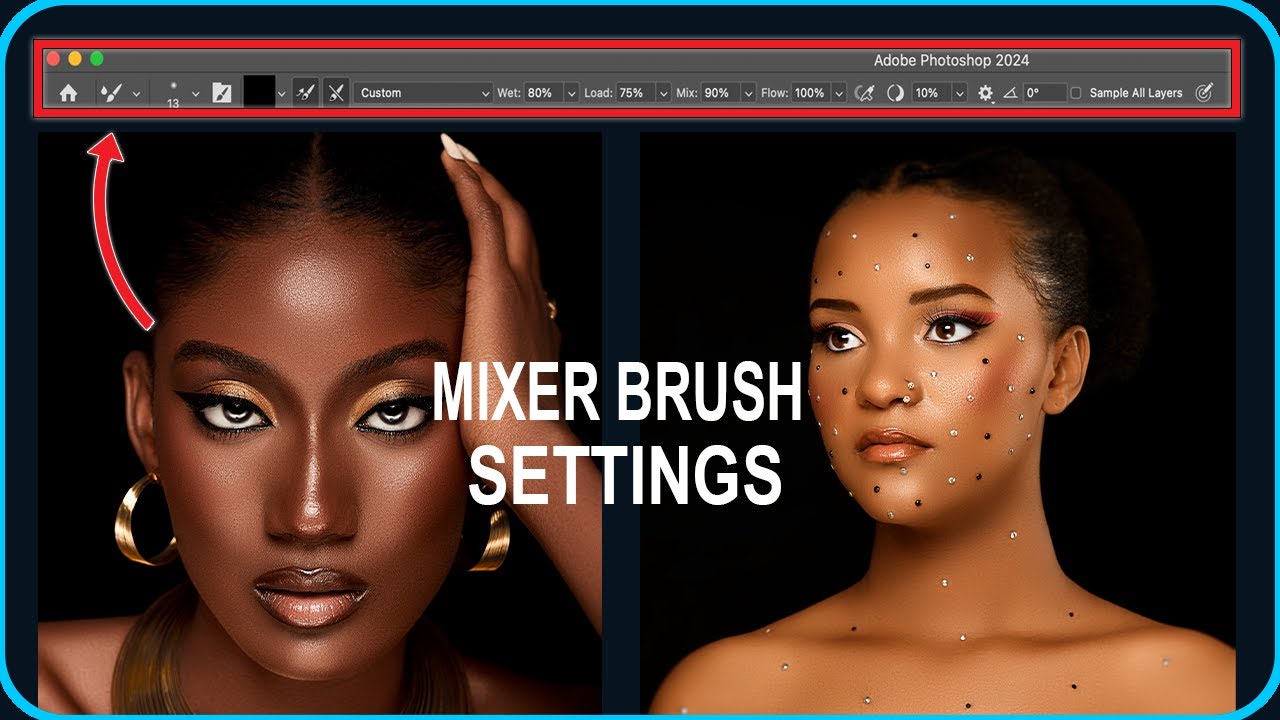Click the Sample All Layers label

(1136, 93)
